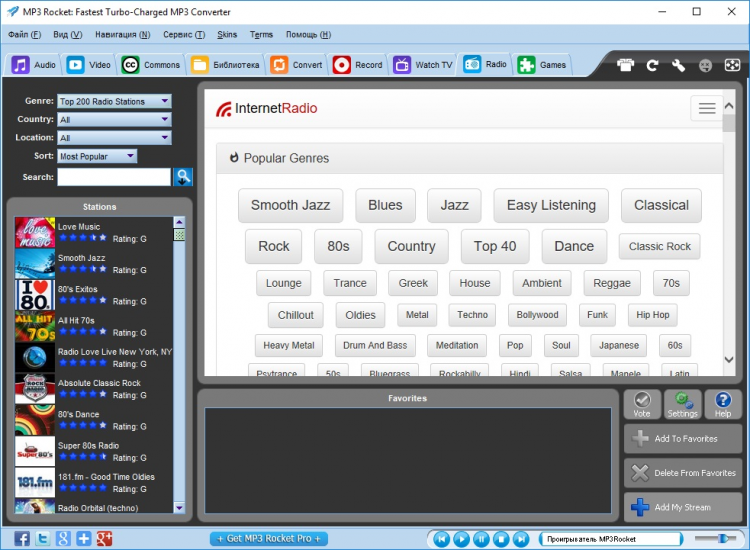
Task: Expand the Genre dropdown
Action: [x=114, y=101]
